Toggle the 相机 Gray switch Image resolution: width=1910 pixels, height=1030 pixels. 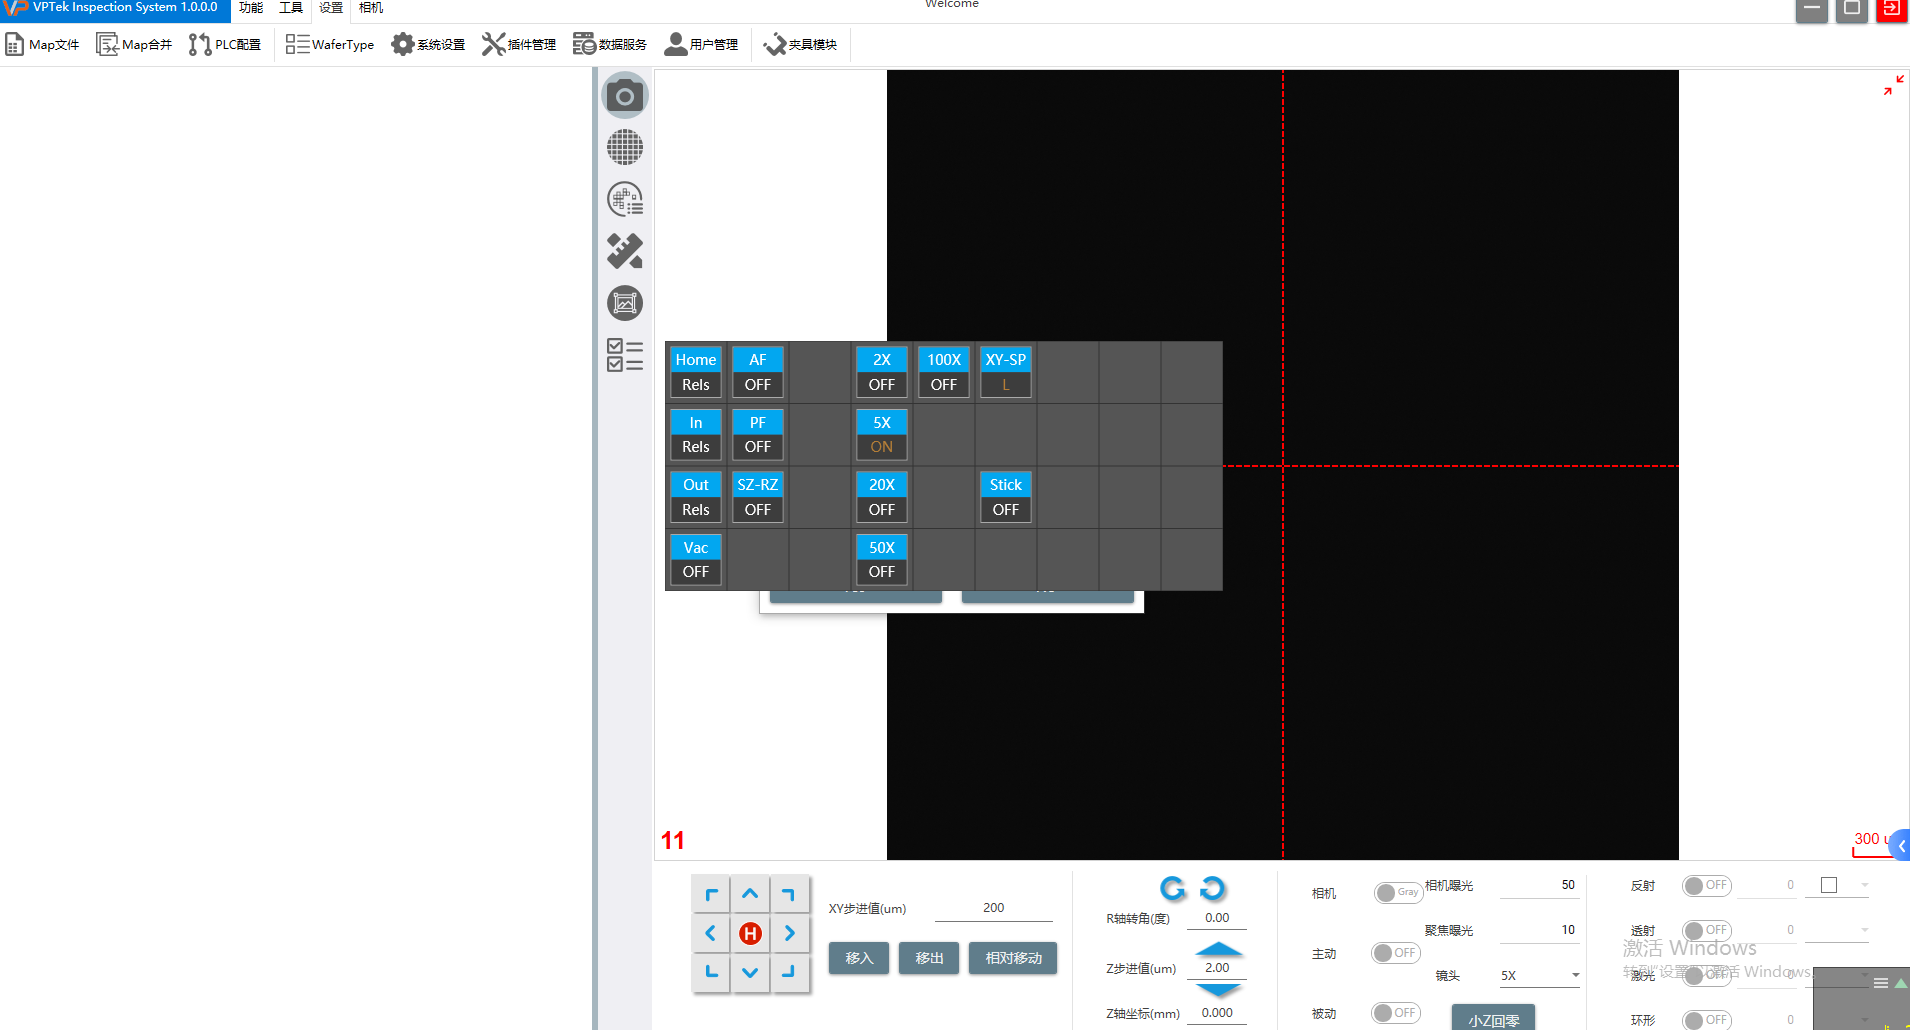pos(1398,892)
